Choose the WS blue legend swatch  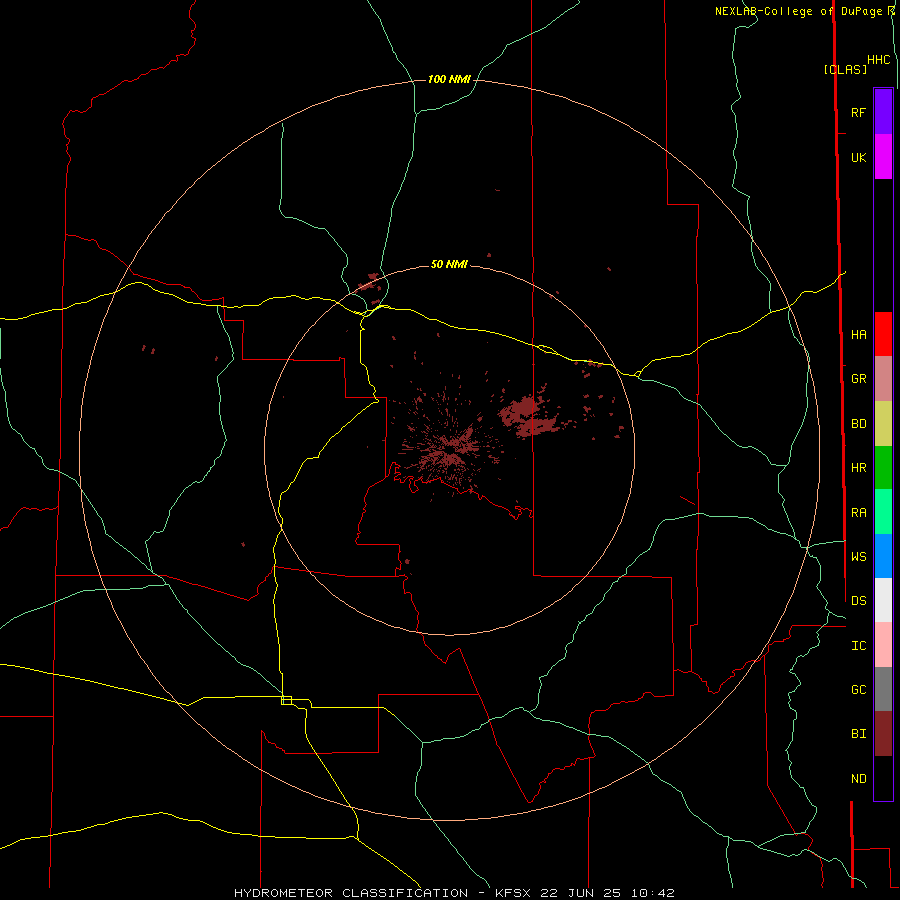(883, 556)
